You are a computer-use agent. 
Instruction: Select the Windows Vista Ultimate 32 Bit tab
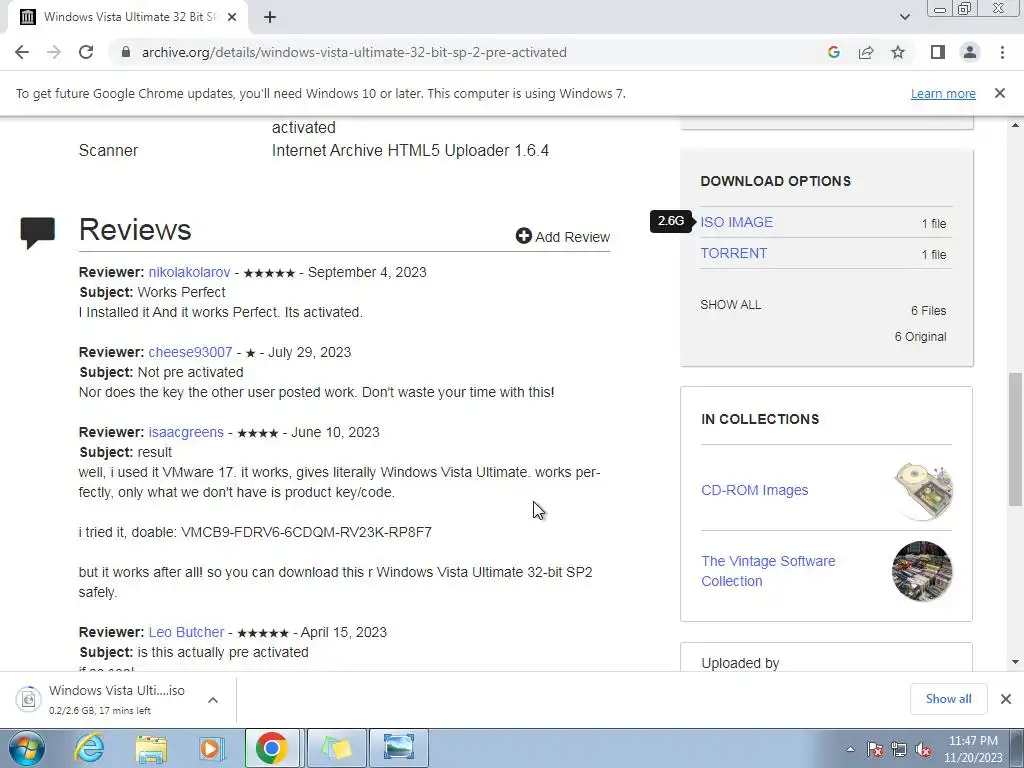tap(129, 18)
